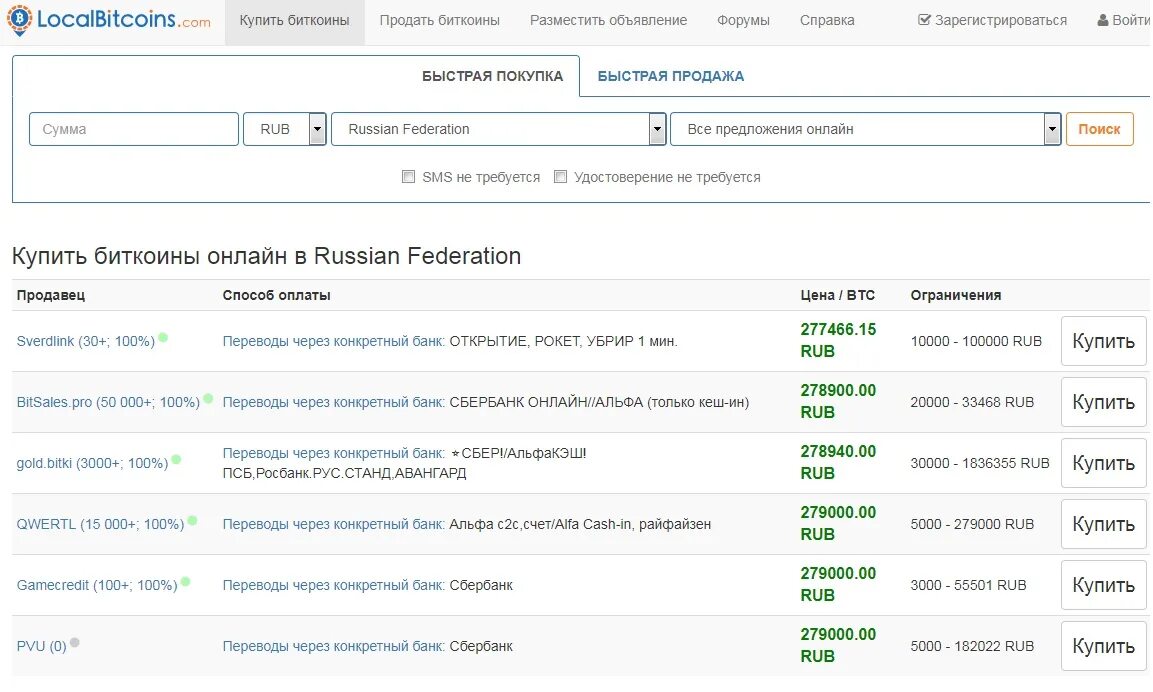Expand the 'Все предложения онлайн' dropdown

[x=865, y=129]
